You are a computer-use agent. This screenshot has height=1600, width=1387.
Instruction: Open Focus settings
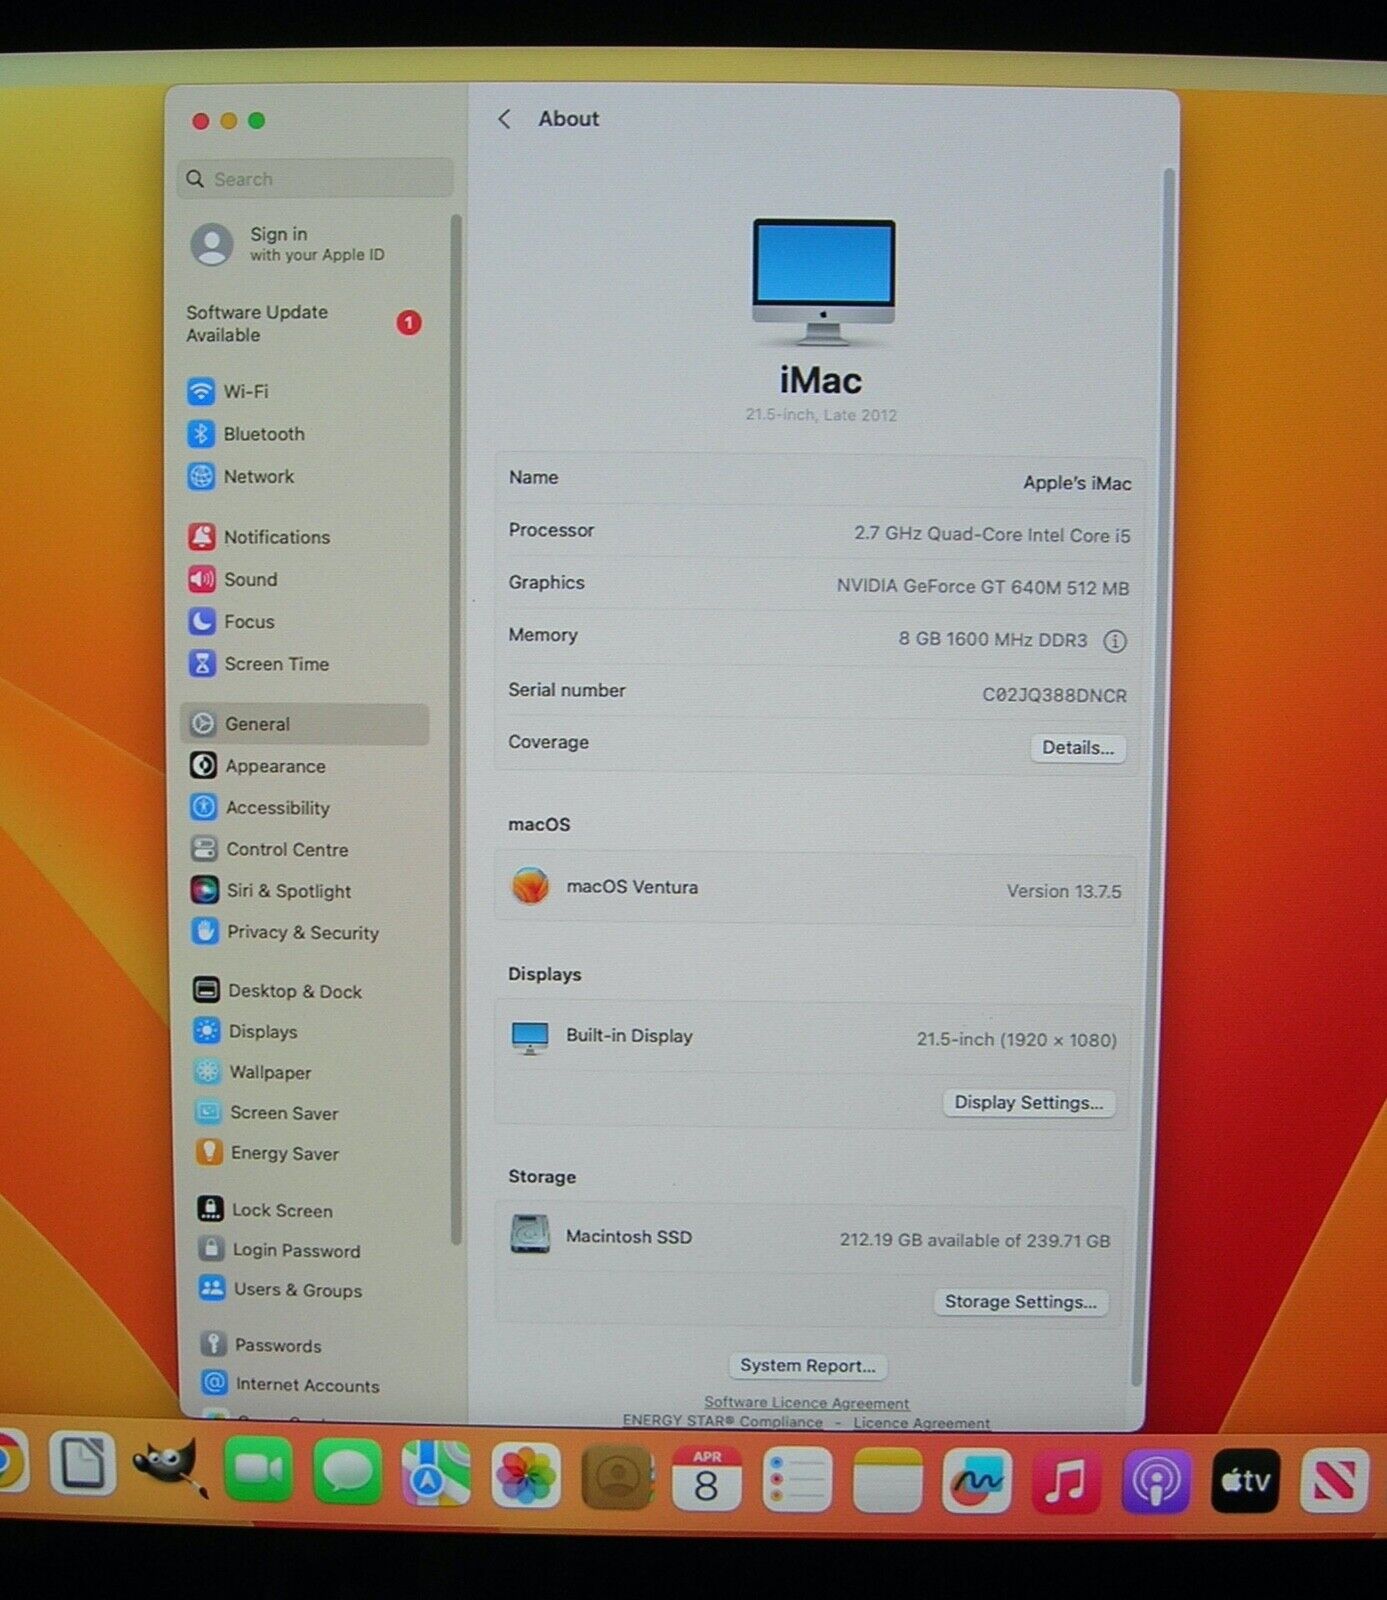tap(231, 622)
